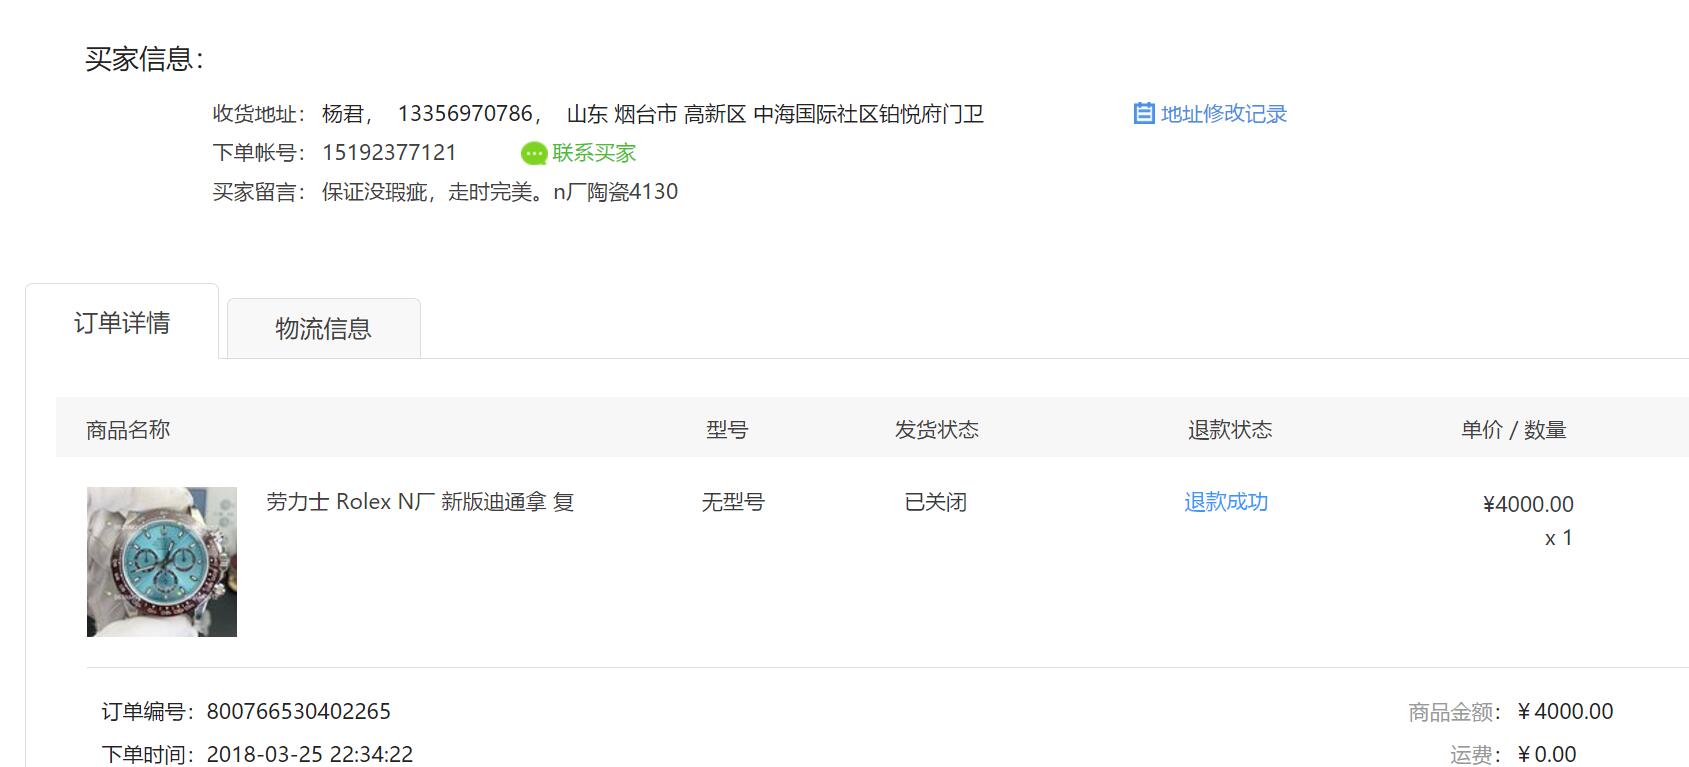
Task: Open the 地址修改记录 link
Action: pyautogui.click(x=1224, y=114)
